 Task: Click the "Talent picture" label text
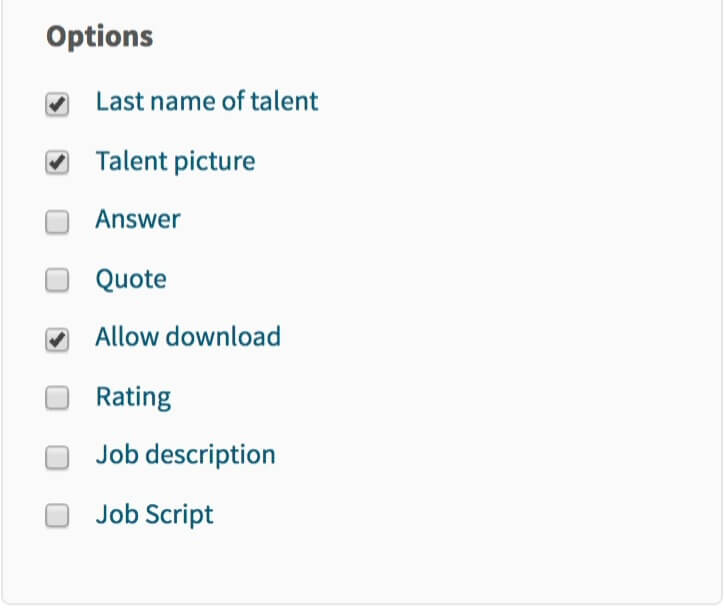(x=175, y=161)
